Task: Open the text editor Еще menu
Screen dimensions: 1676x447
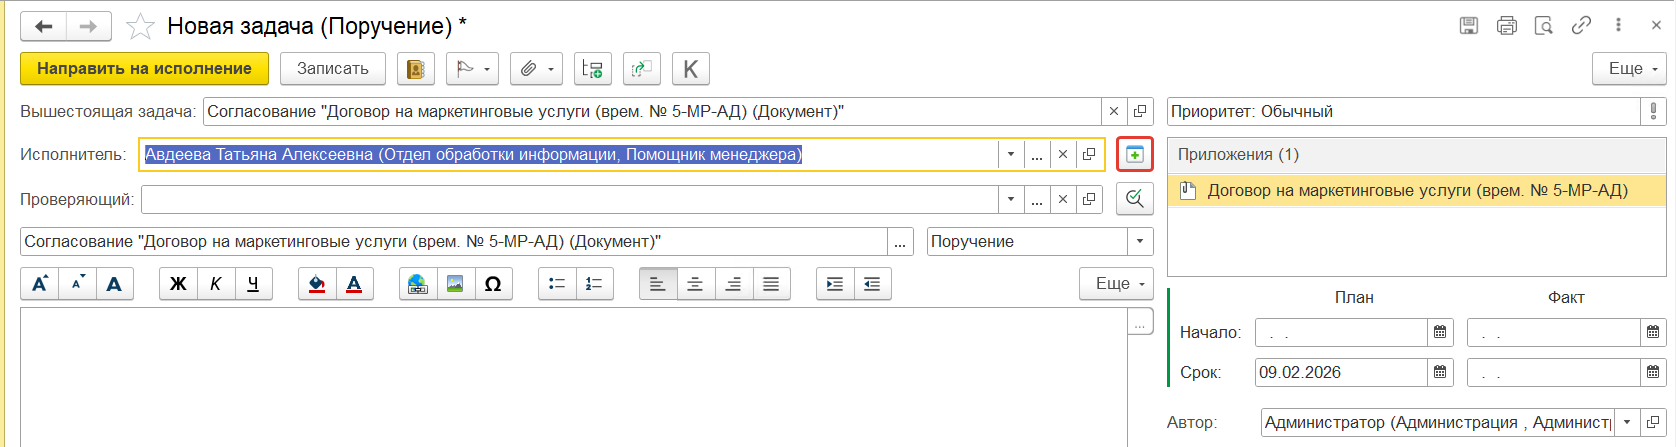Action: coord(1116,284)
